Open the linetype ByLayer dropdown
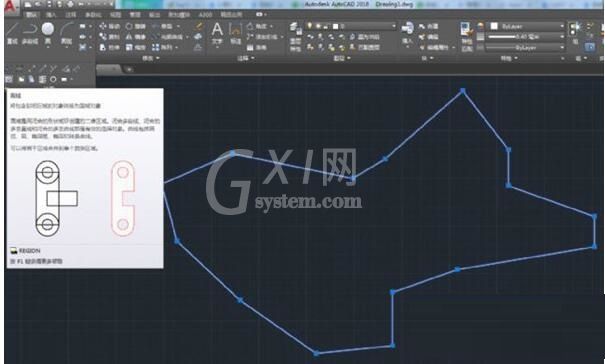The height and width of the screenshot is (364, 605). click(561, 47)
